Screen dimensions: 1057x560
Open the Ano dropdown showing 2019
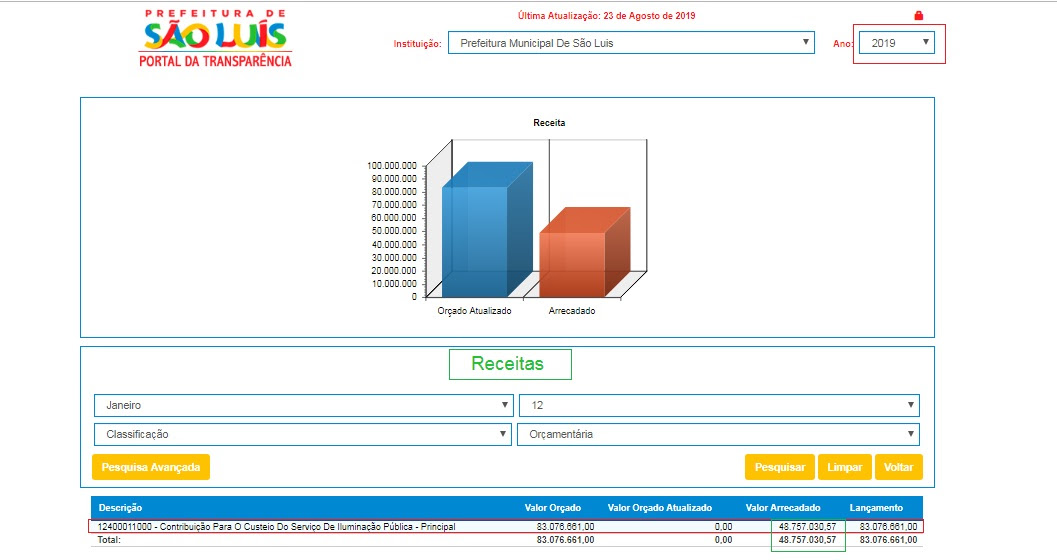tap(897, 42)
